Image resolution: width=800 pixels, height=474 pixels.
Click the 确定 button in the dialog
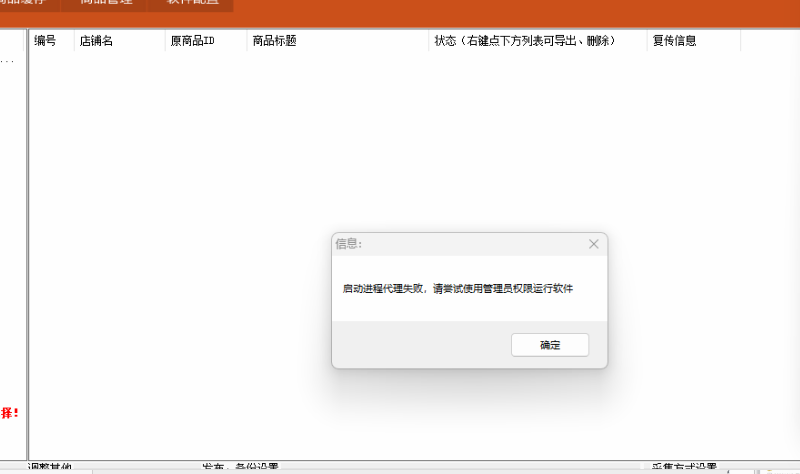(x=550, y=345)
